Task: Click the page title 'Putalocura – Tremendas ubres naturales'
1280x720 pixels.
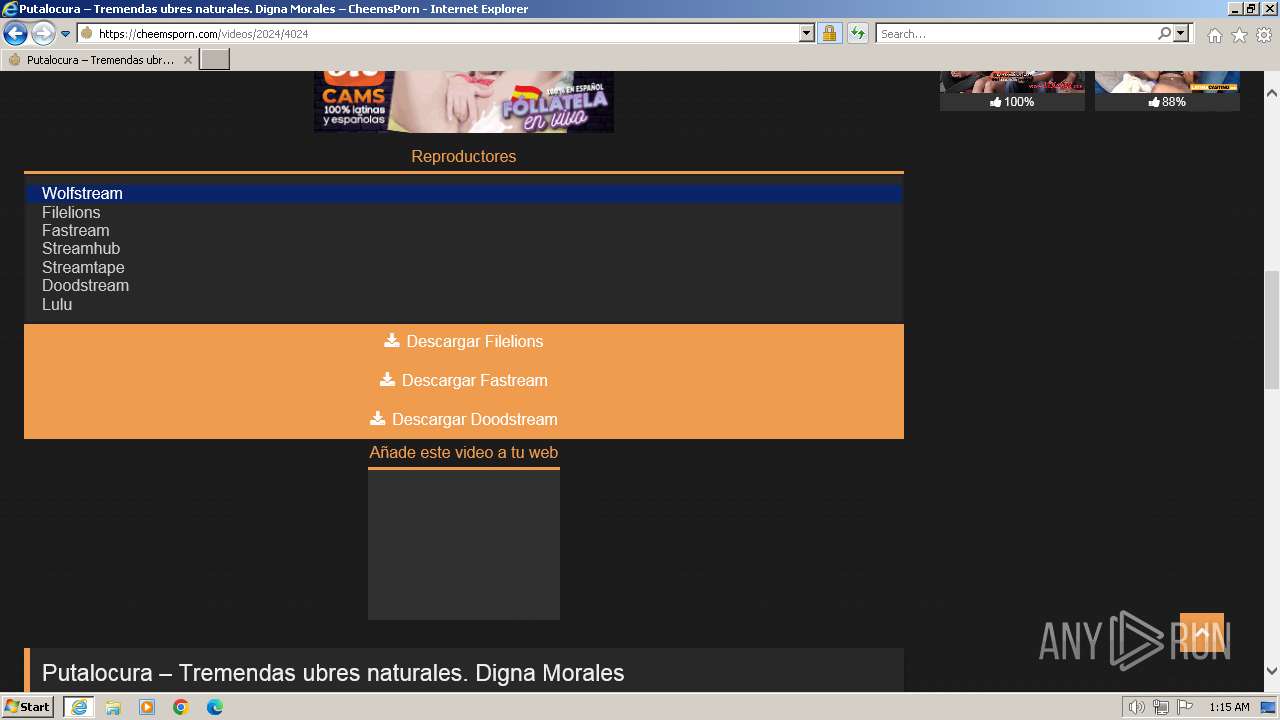Action: pos(333,673)
